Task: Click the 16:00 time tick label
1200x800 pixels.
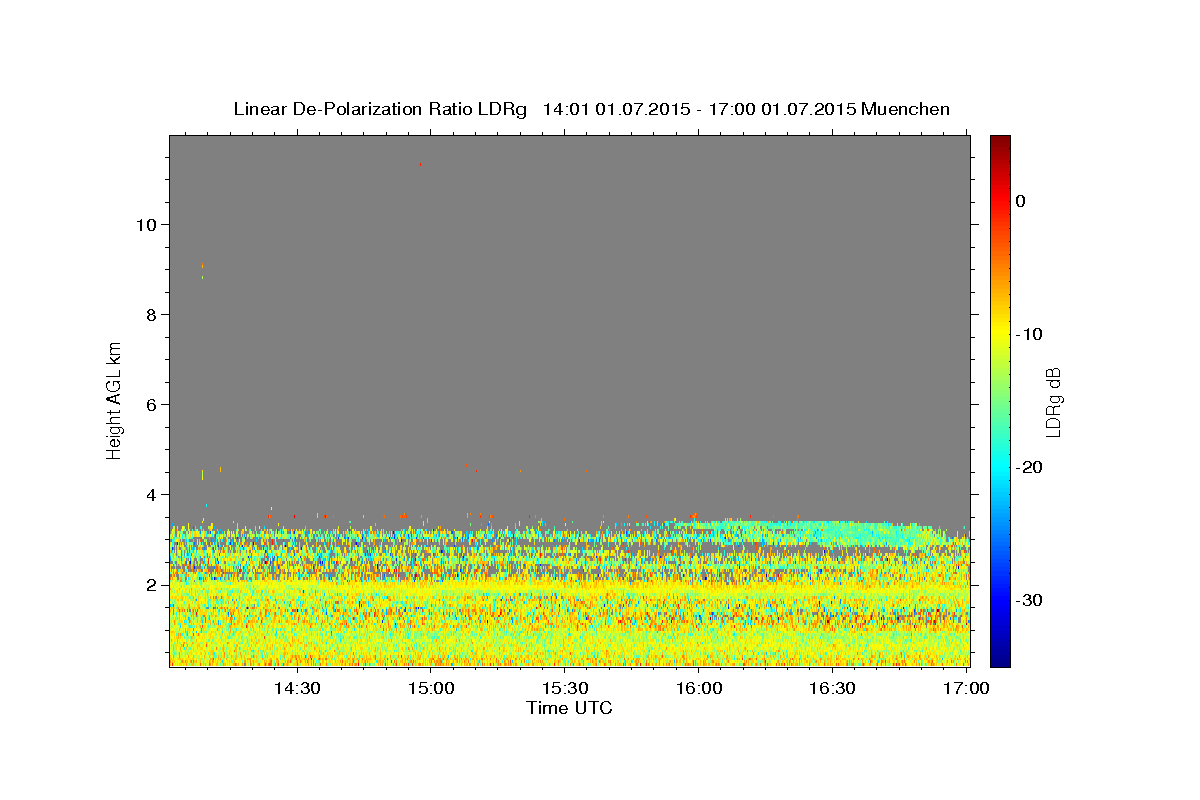Action: (x=699, y=689)
